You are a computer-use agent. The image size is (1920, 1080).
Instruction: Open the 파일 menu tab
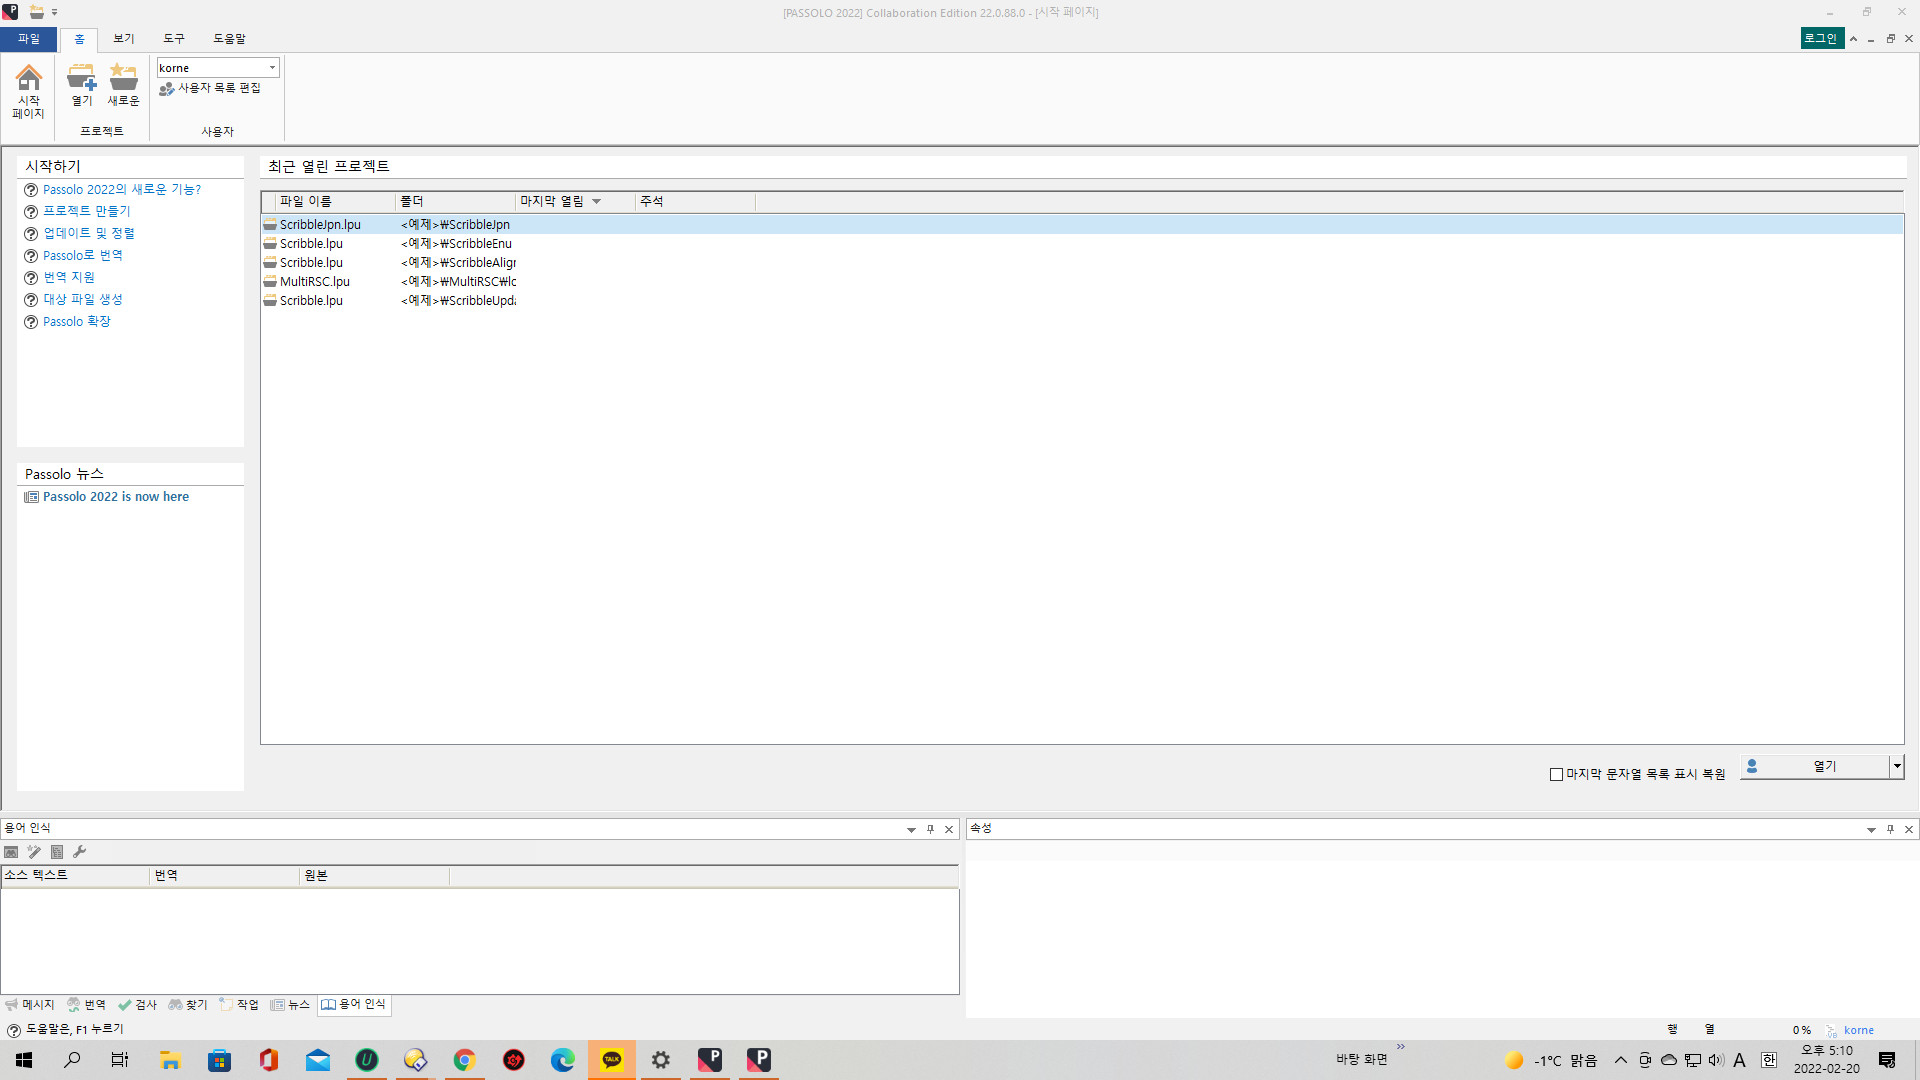click(28, 38)
